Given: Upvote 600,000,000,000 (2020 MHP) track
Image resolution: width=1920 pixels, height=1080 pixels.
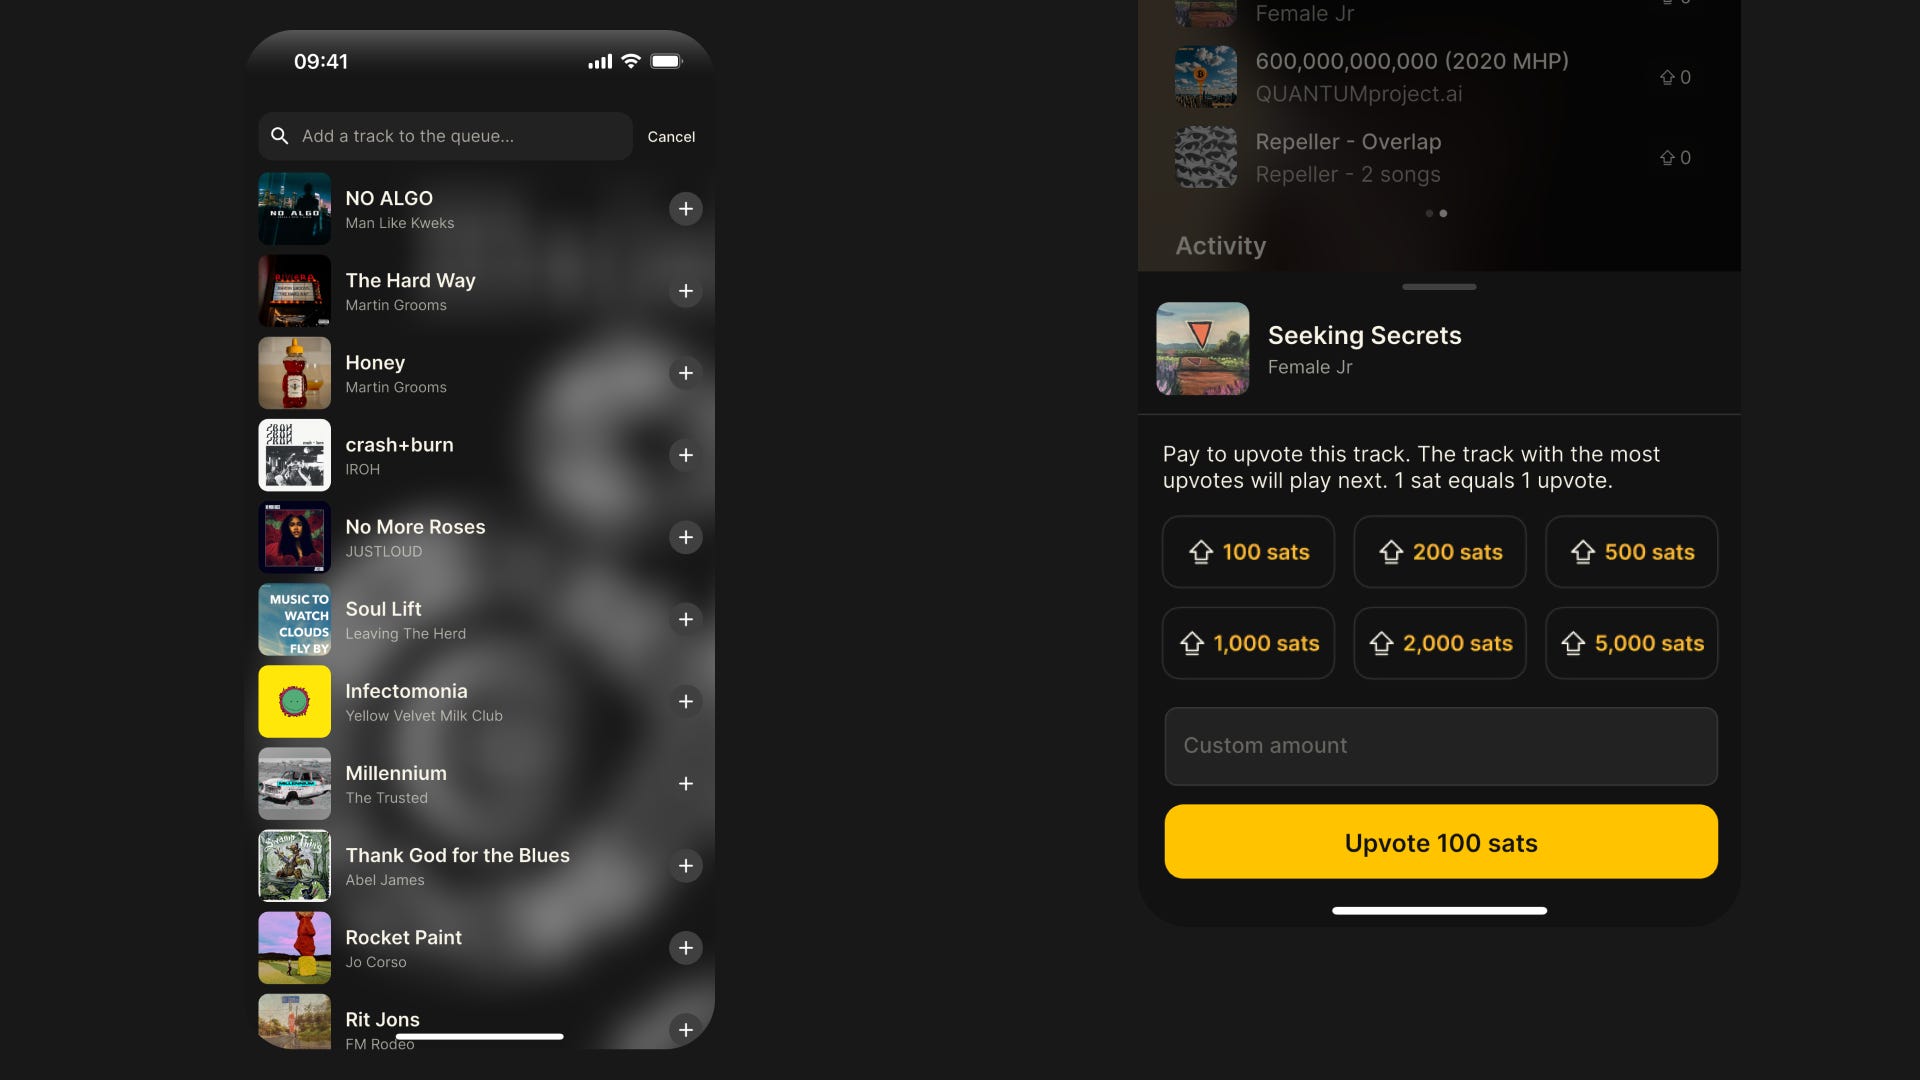Looking at the screenshot, I should pos(1667,77).
